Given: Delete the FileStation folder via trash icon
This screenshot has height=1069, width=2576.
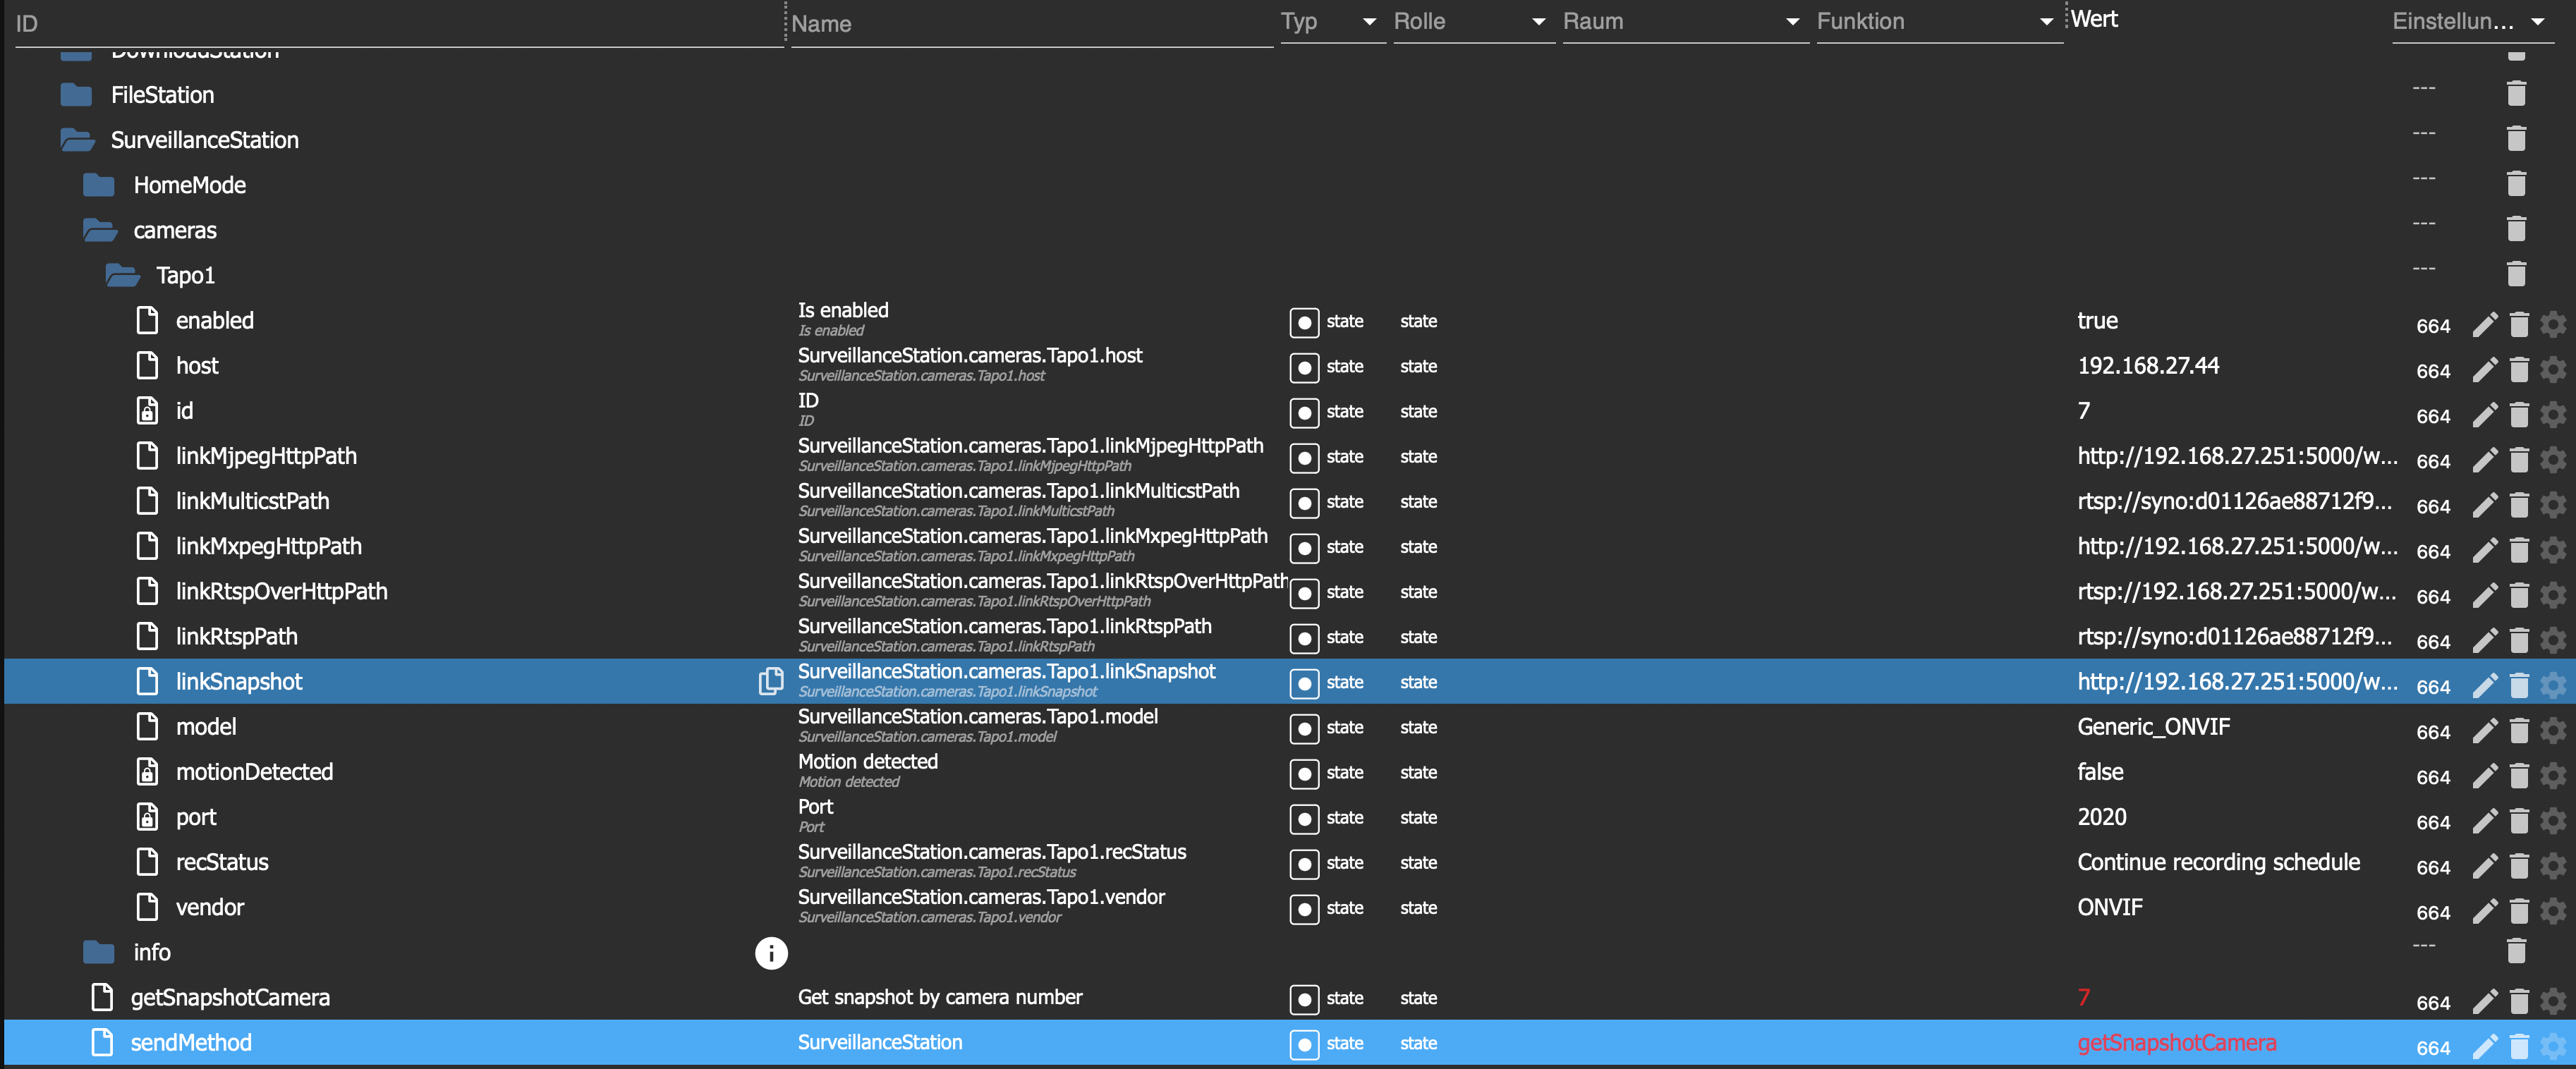Looking at the screenshot, I should [x=2516, y=94].
